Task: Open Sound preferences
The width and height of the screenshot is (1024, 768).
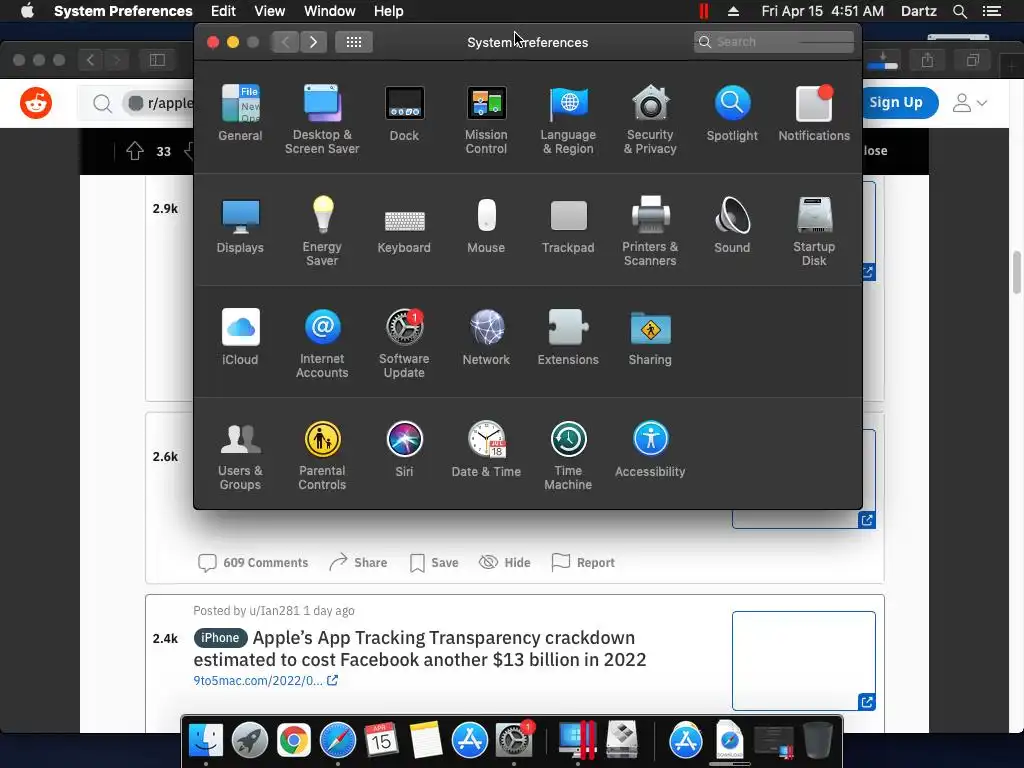Action: point(732,225)
